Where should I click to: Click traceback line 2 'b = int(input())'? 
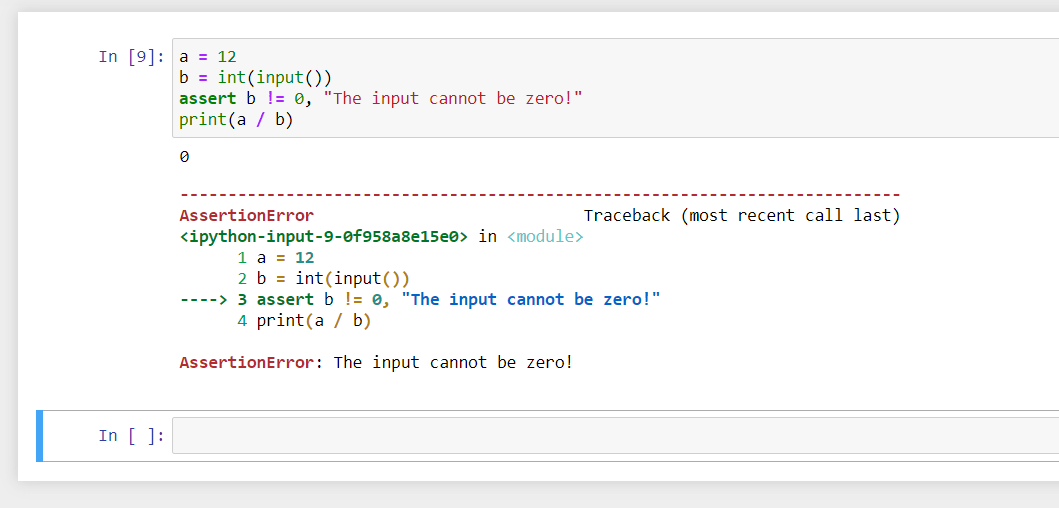point(324,279)
